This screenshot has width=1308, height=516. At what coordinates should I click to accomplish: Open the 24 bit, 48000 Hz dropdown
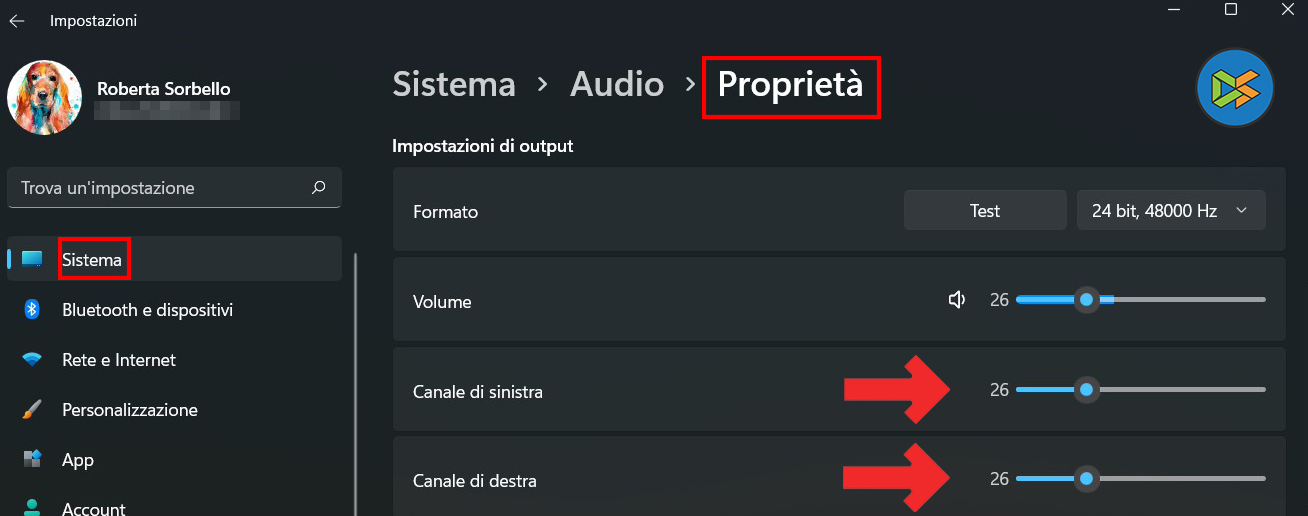click(x=1171, y=211)
